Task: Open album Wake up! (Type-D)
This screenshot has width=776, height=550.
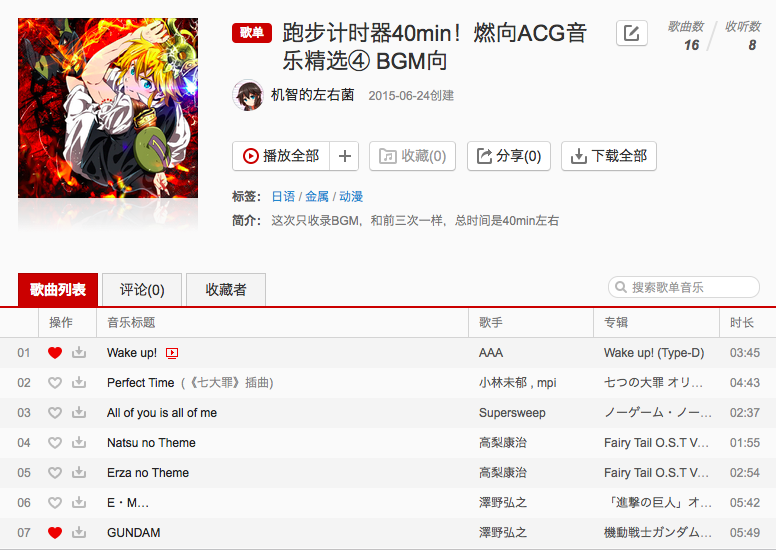Action: click(x=654, y=353)
